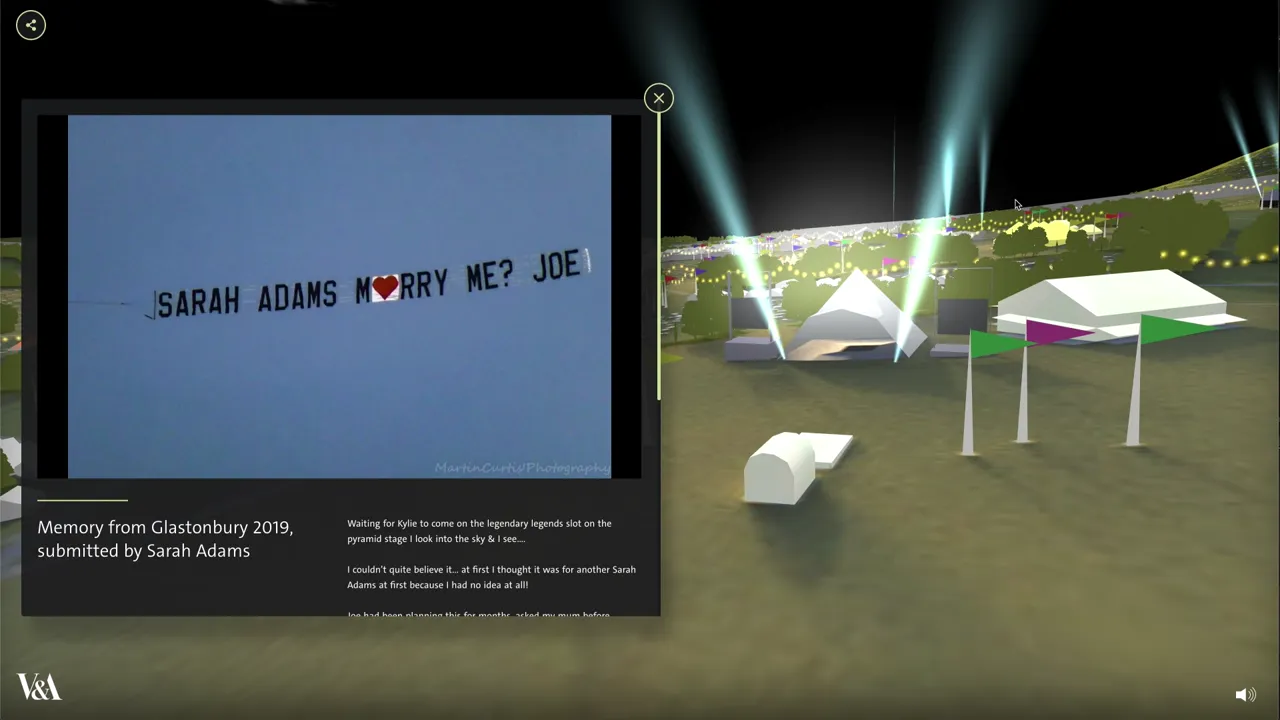Click the MartinCurtisPhotography watermark
Image resolution: width=1280 pixels, height=720 pixels.
(522, 468)
